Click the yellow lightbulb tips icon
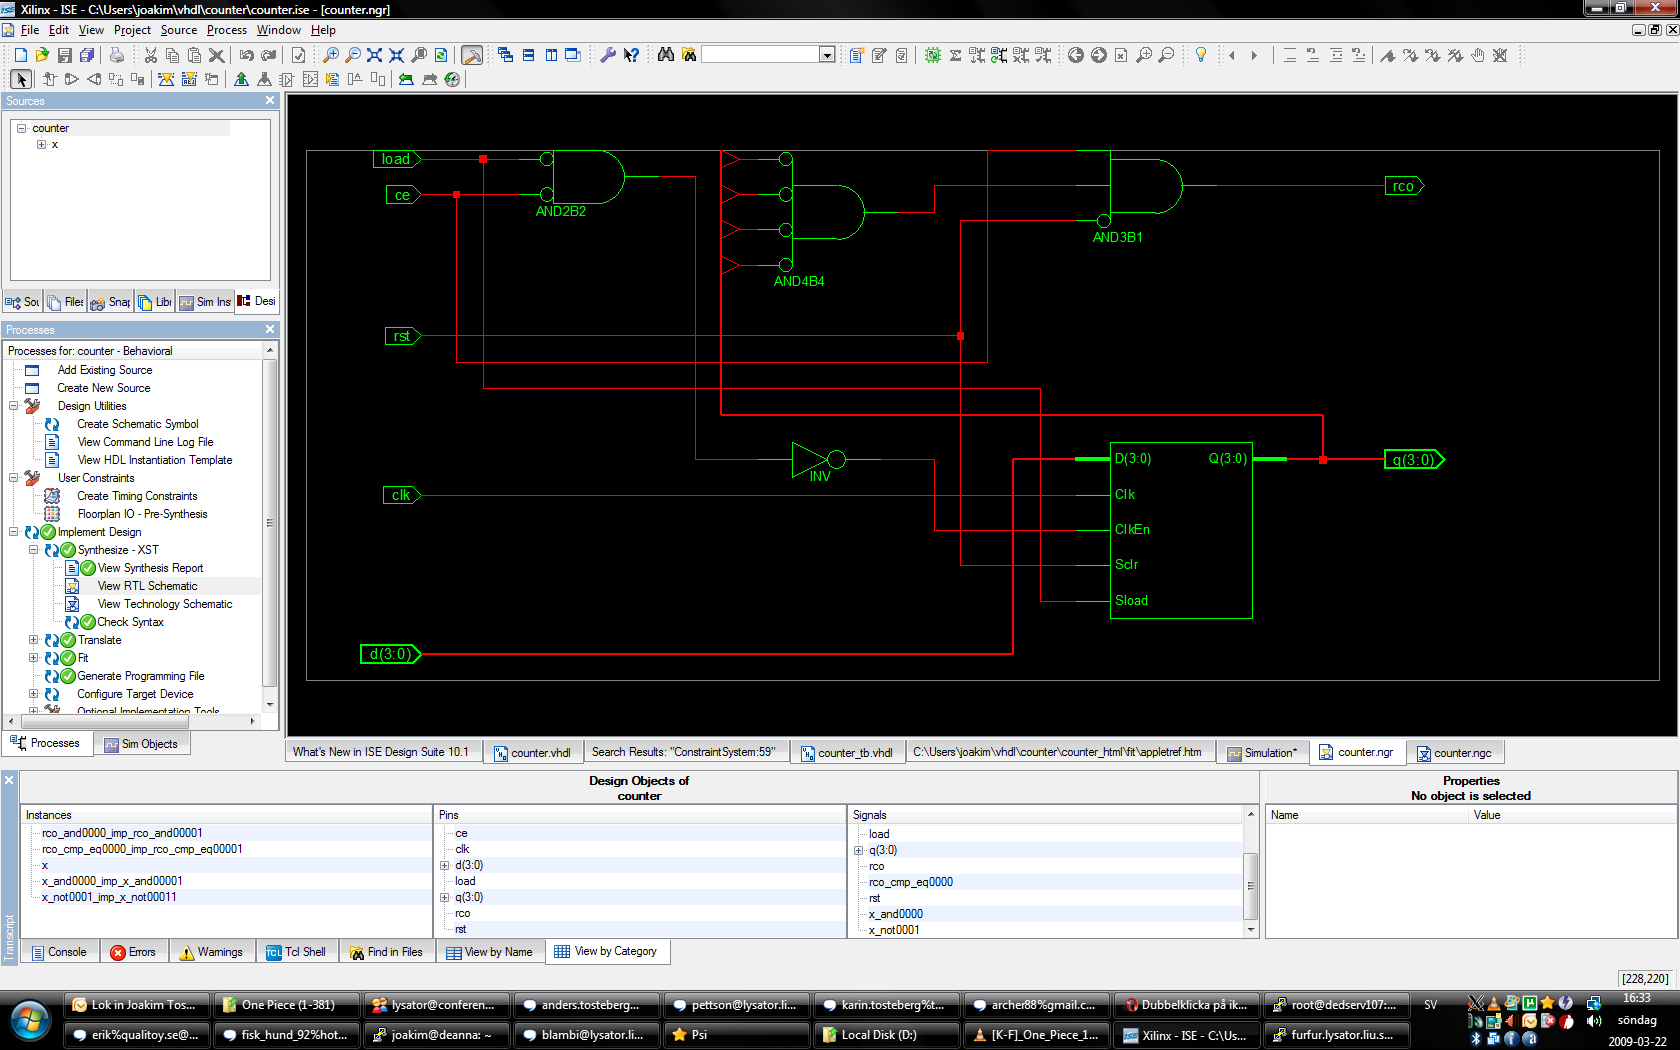Viewport: 1680px width, 1050px height. click(x=1201, y=55)
